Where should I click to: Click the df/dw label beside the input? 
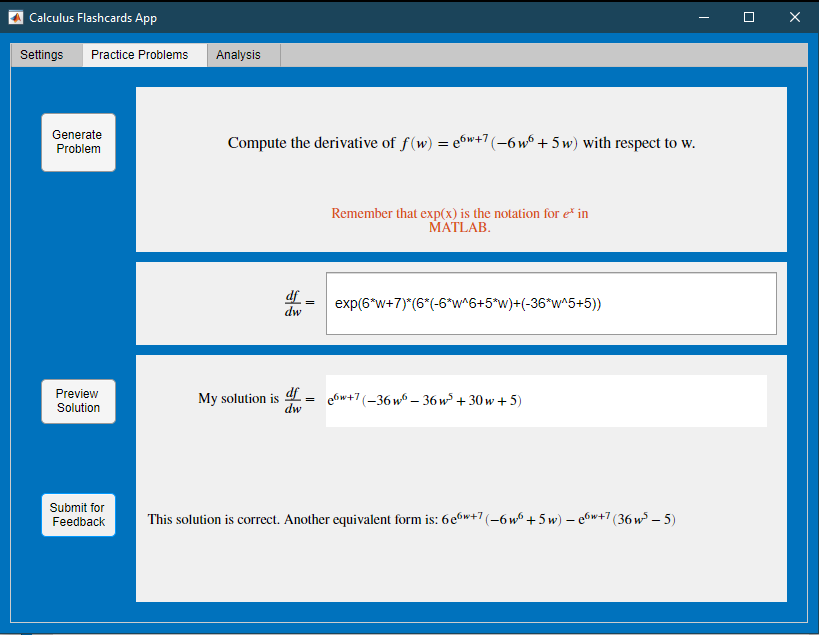click(299, 303)
